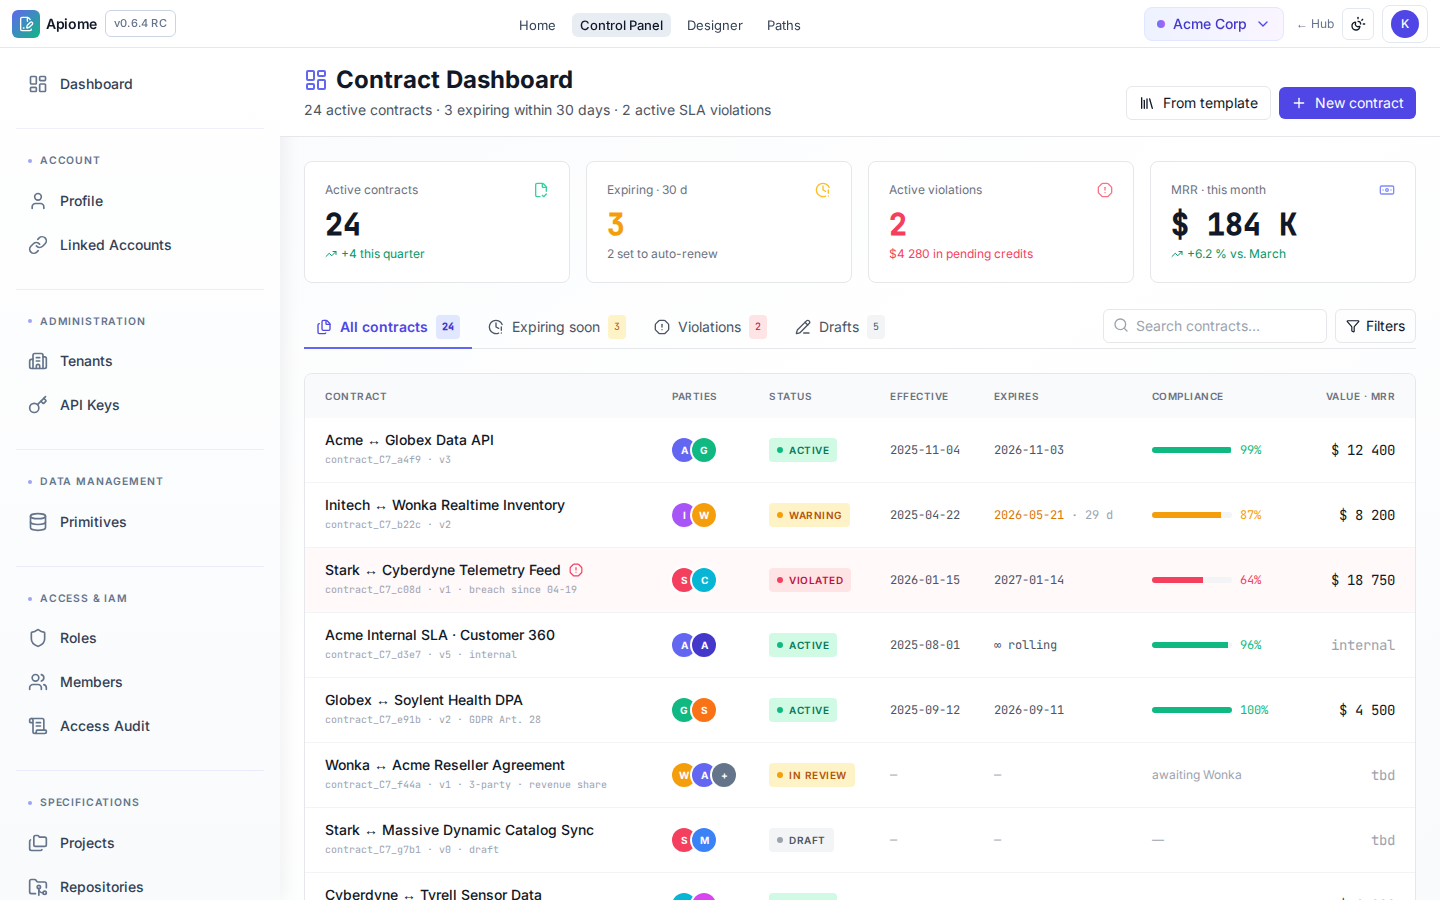Open API Keys page
Viewport: 1440px width, 900px height.
click(x=140, y=405)
